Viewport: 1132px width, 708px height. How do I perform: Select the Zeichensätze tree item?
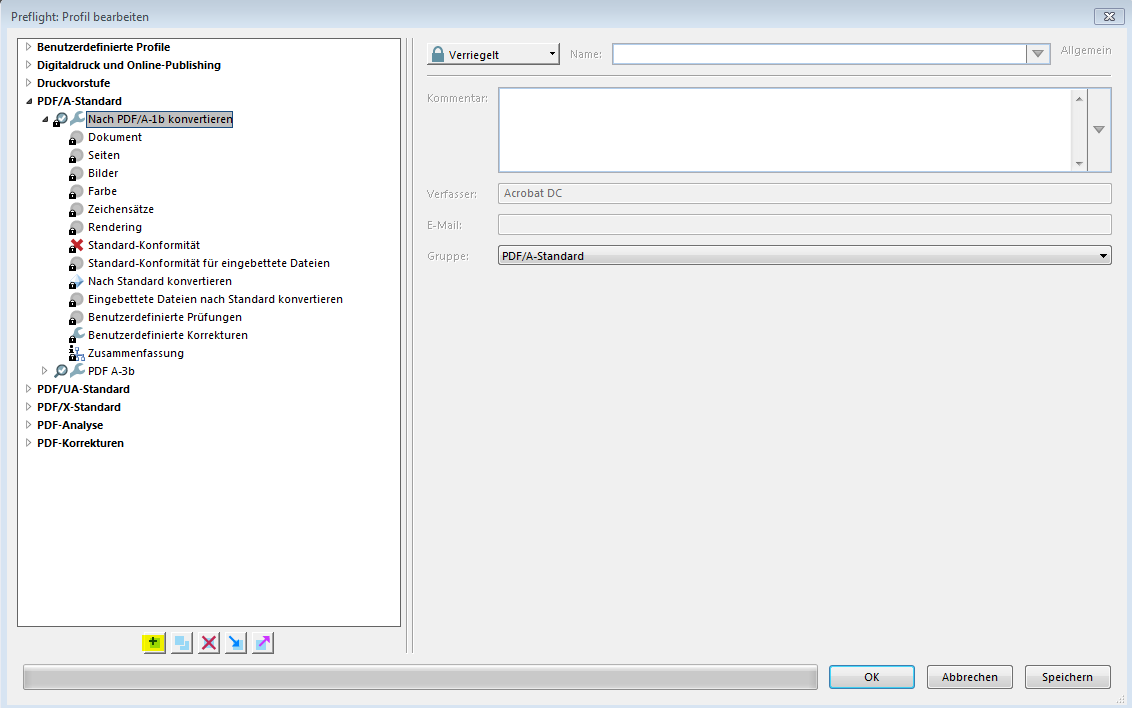121,209
